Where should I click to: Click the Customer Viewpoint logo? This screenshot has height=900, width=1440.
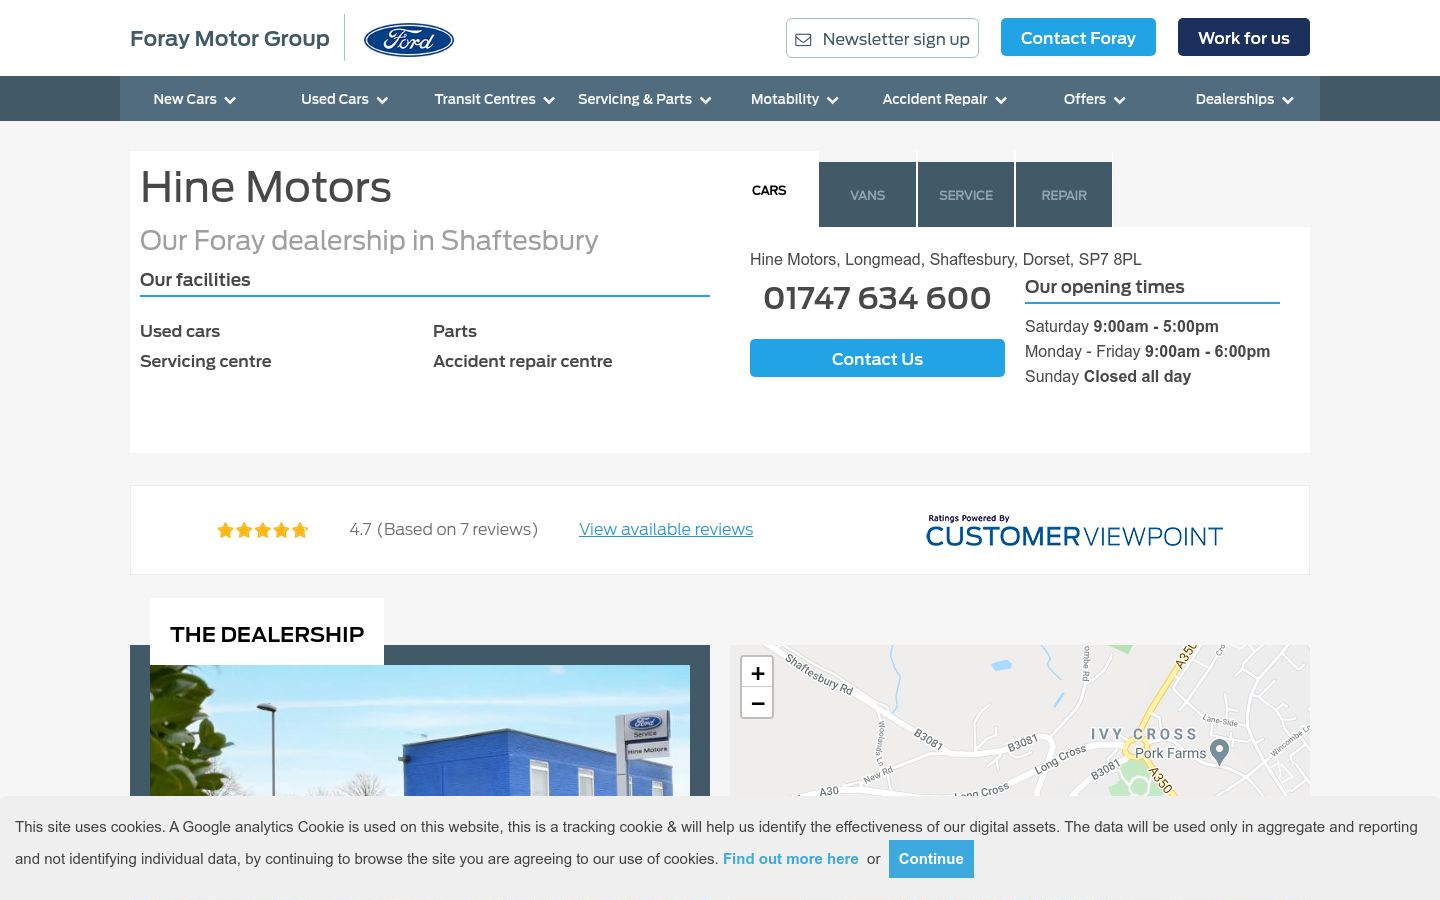(x=1074, y=531)
